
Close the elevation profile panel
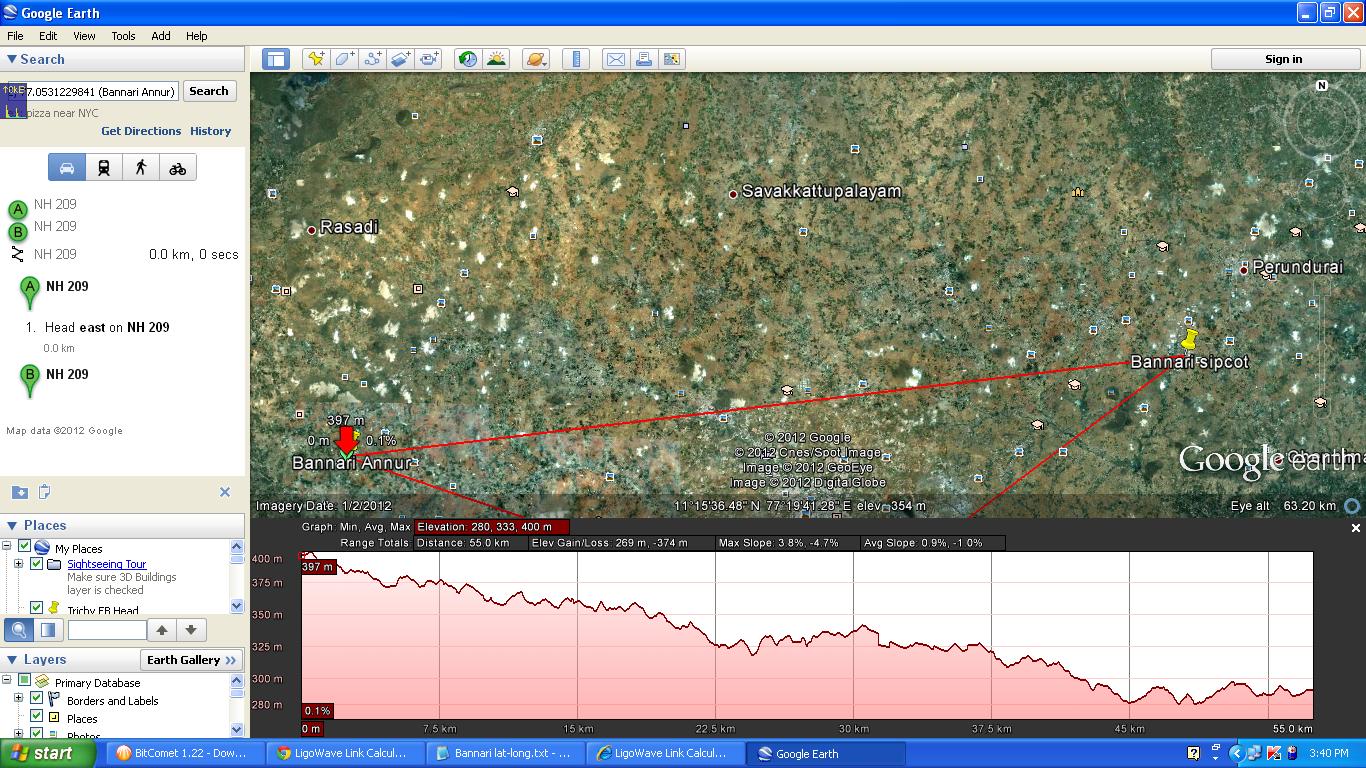[x=1356, y=528]
